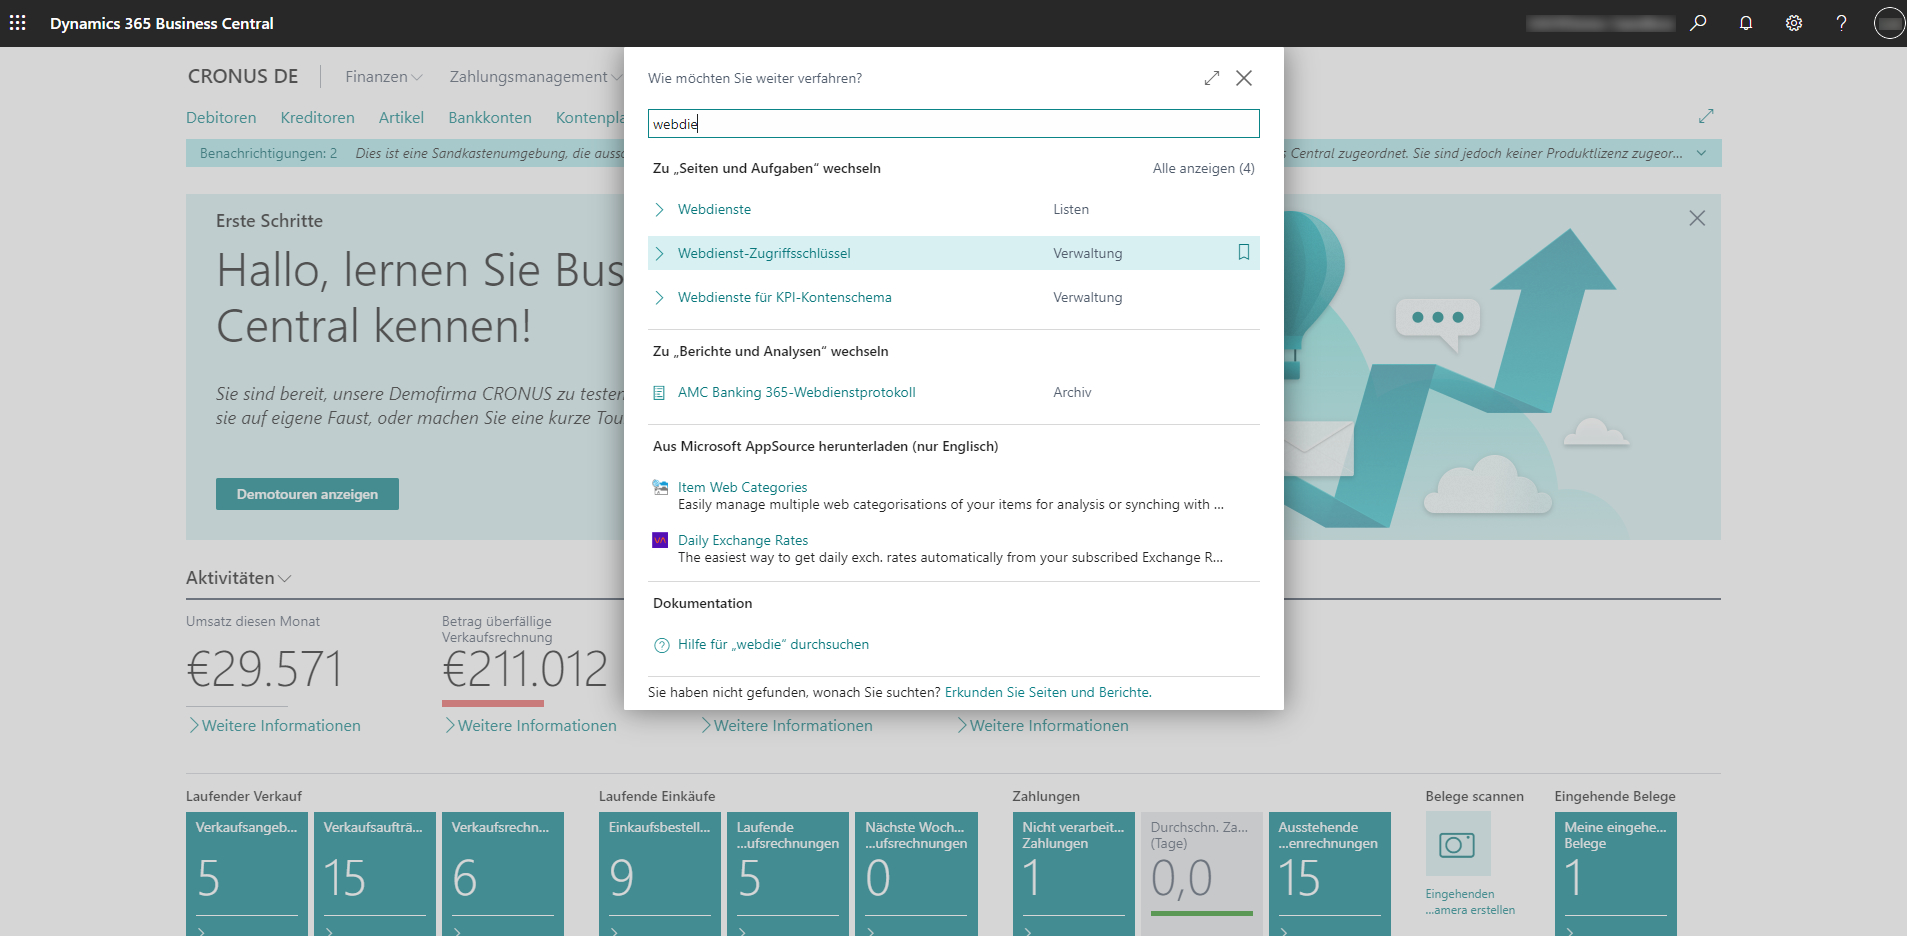The width and height of the screenshot is (1907, 936).
Task: Open the Webdienste list result
Action: click(x=714, y=209)
